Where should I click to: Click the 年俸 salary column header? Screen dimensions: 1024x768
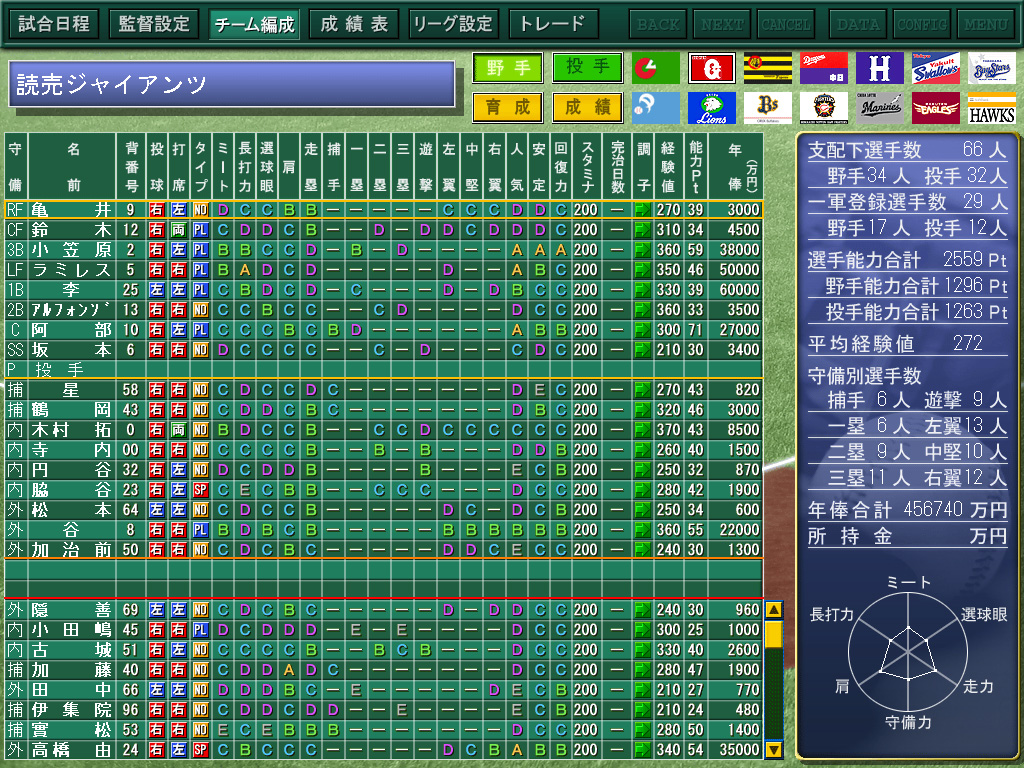pos(735,167)
